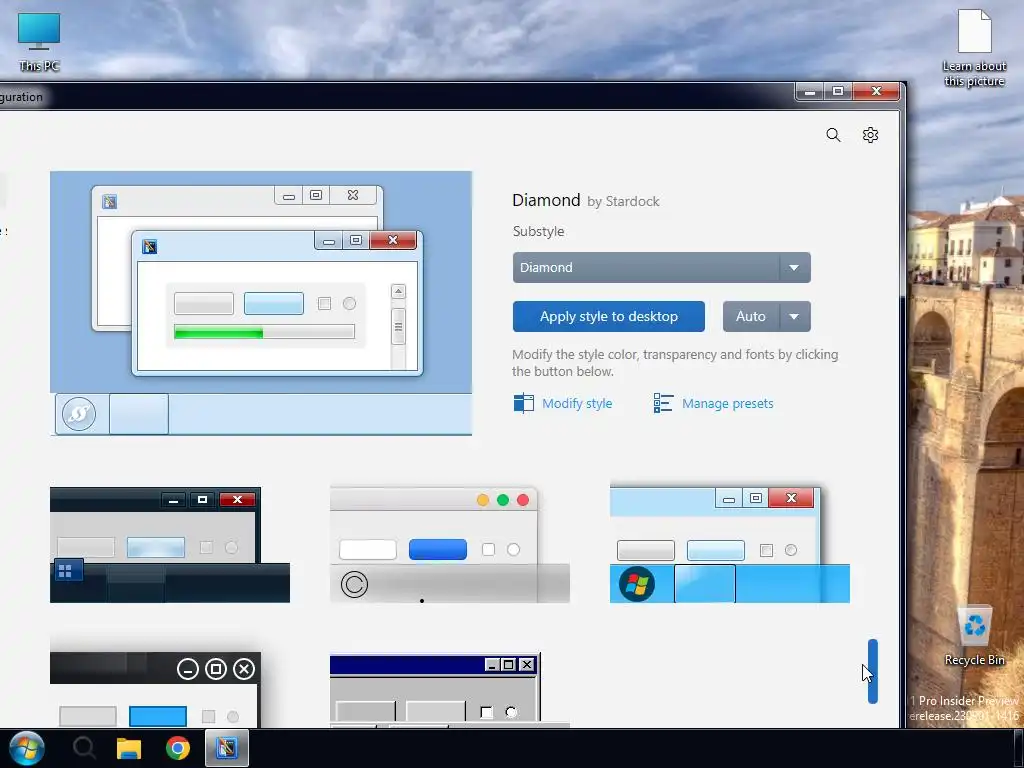Minimize the WindowBlinds configuration window
Image resolution: width=1024 pixels, height=768 pixels.
(809, 91)
